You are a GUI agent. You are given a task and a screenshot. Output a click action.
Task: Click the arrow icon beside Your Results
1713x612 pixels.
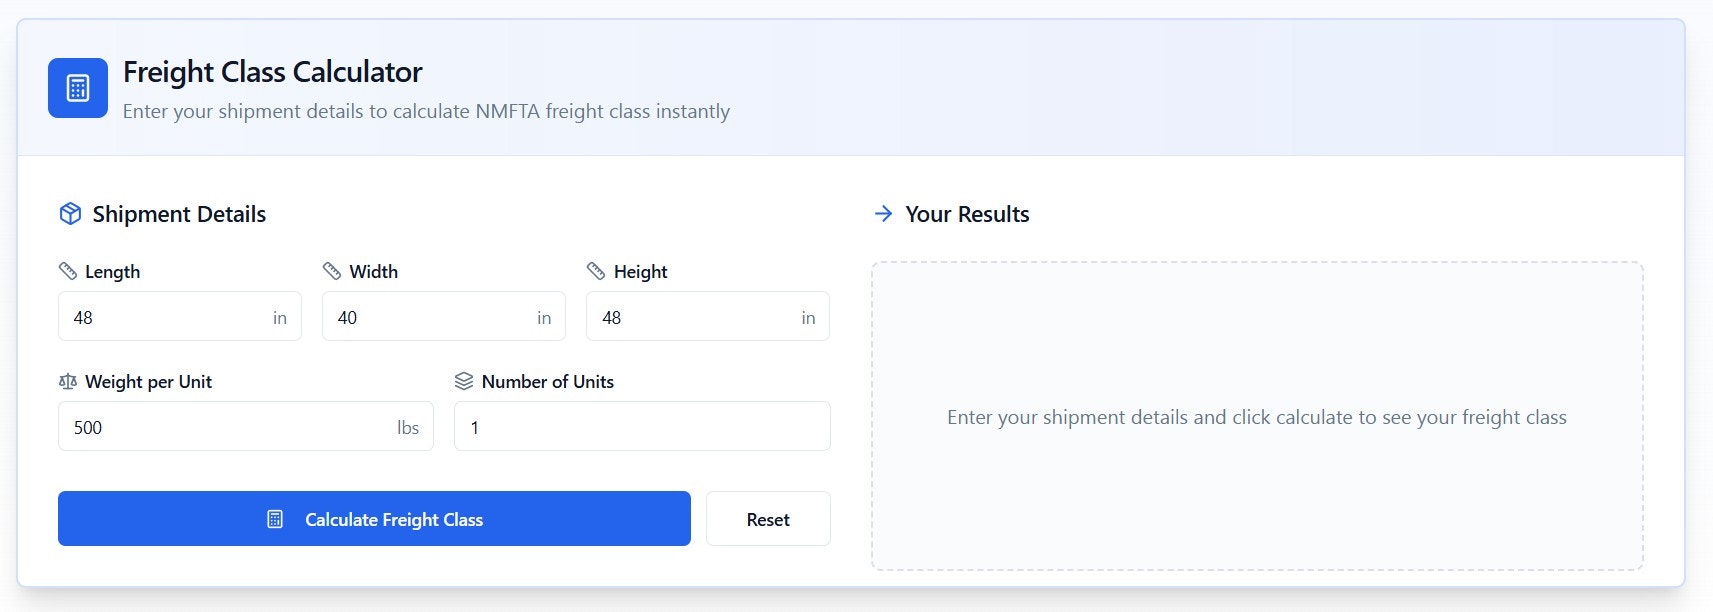(x=884, y=213)
